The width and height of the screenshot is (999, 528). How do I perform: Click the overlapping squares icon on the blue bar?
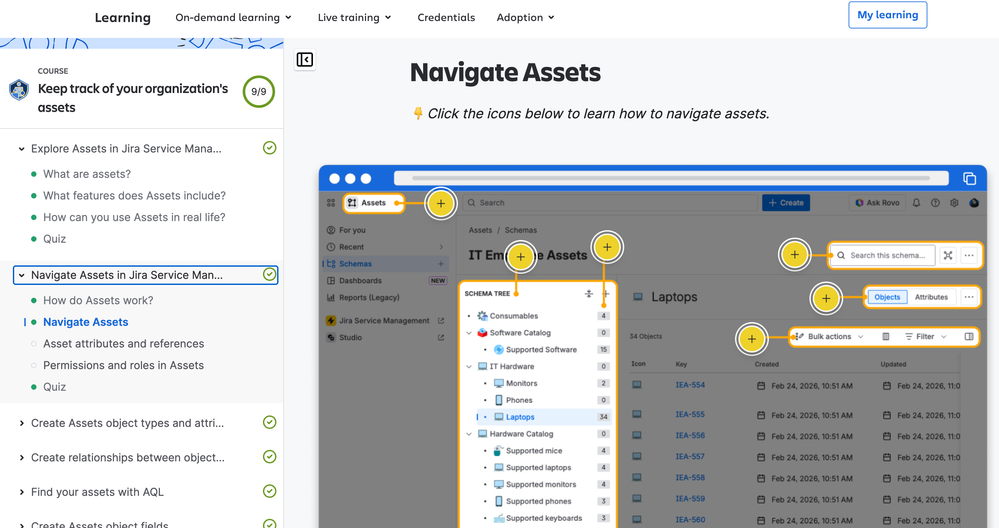click(x=969, y=178)
